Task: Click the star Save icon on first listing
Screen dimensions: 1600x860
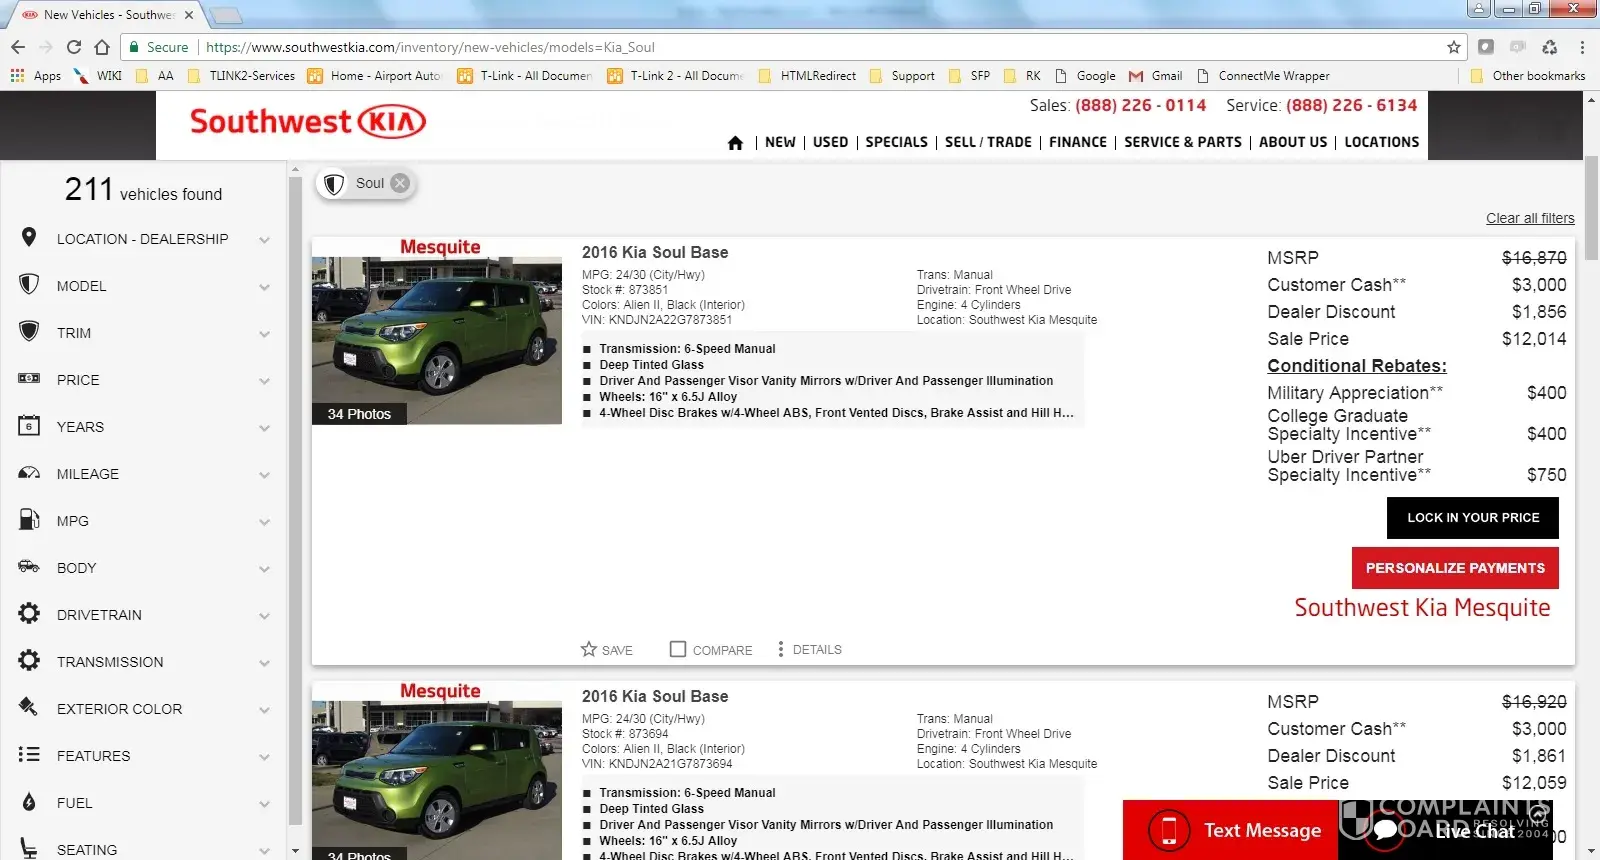Action: point(589,649)
